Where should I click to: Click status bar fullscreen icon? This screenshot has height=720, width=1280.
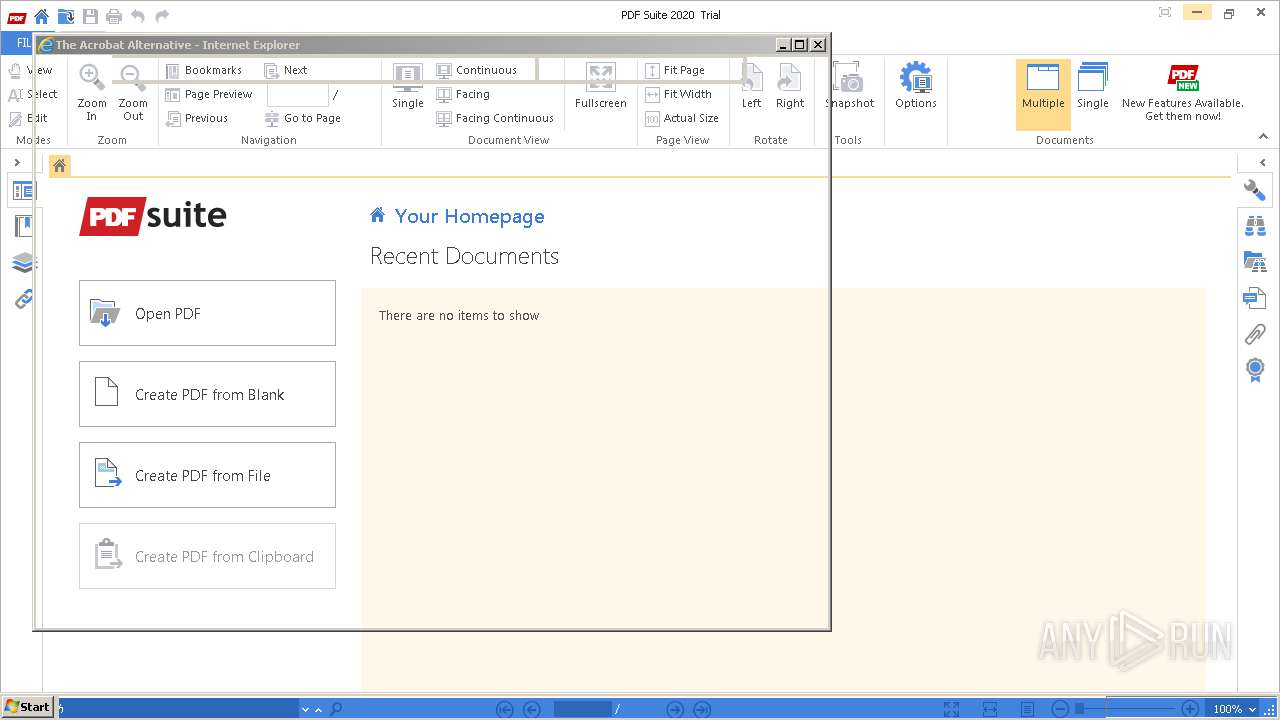tap(952, 709)
